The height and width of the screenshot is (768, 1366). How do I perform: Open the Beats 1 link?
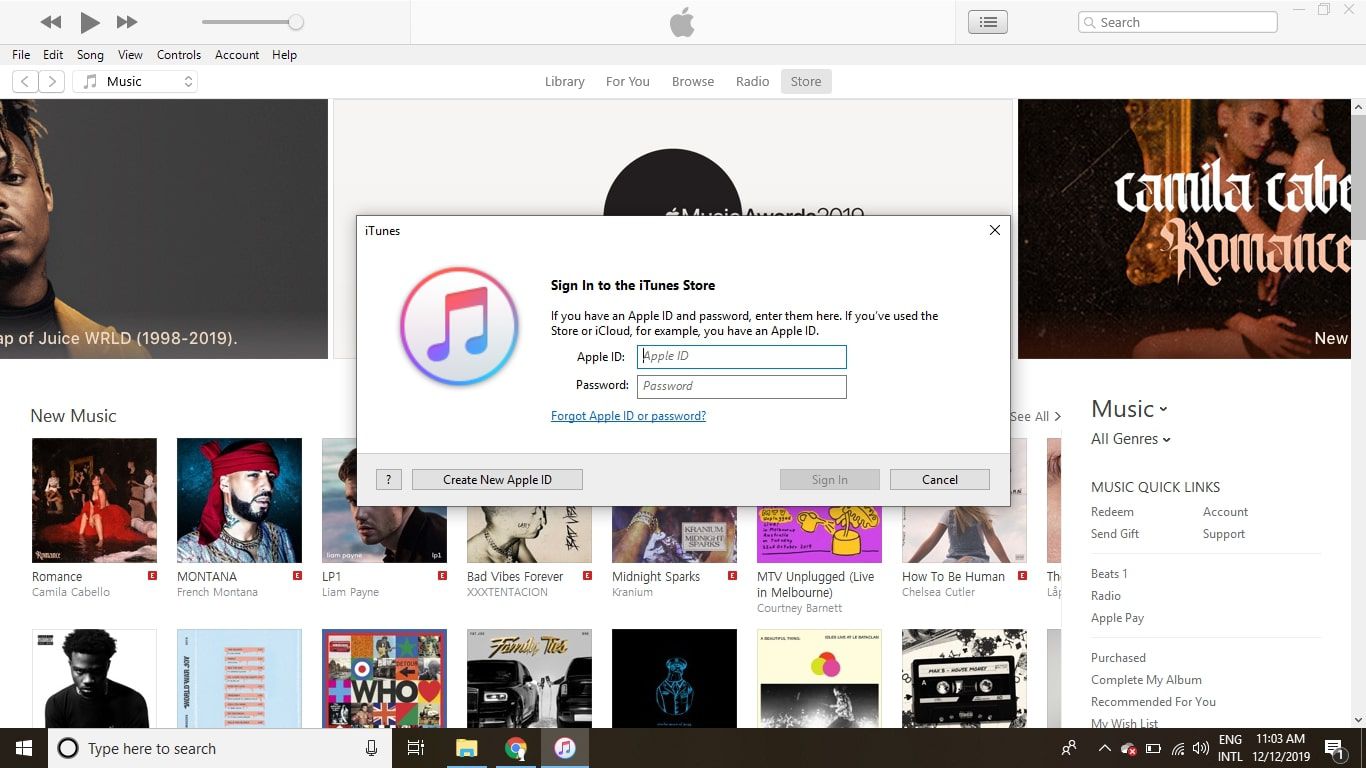coord(1109,574)
